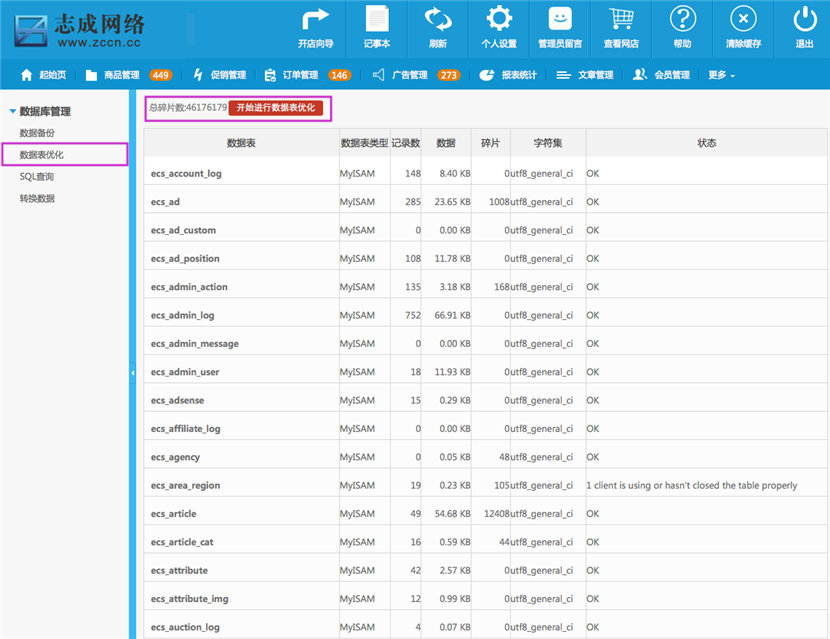Click the 字符集 column header

click(x=548, y=143)
